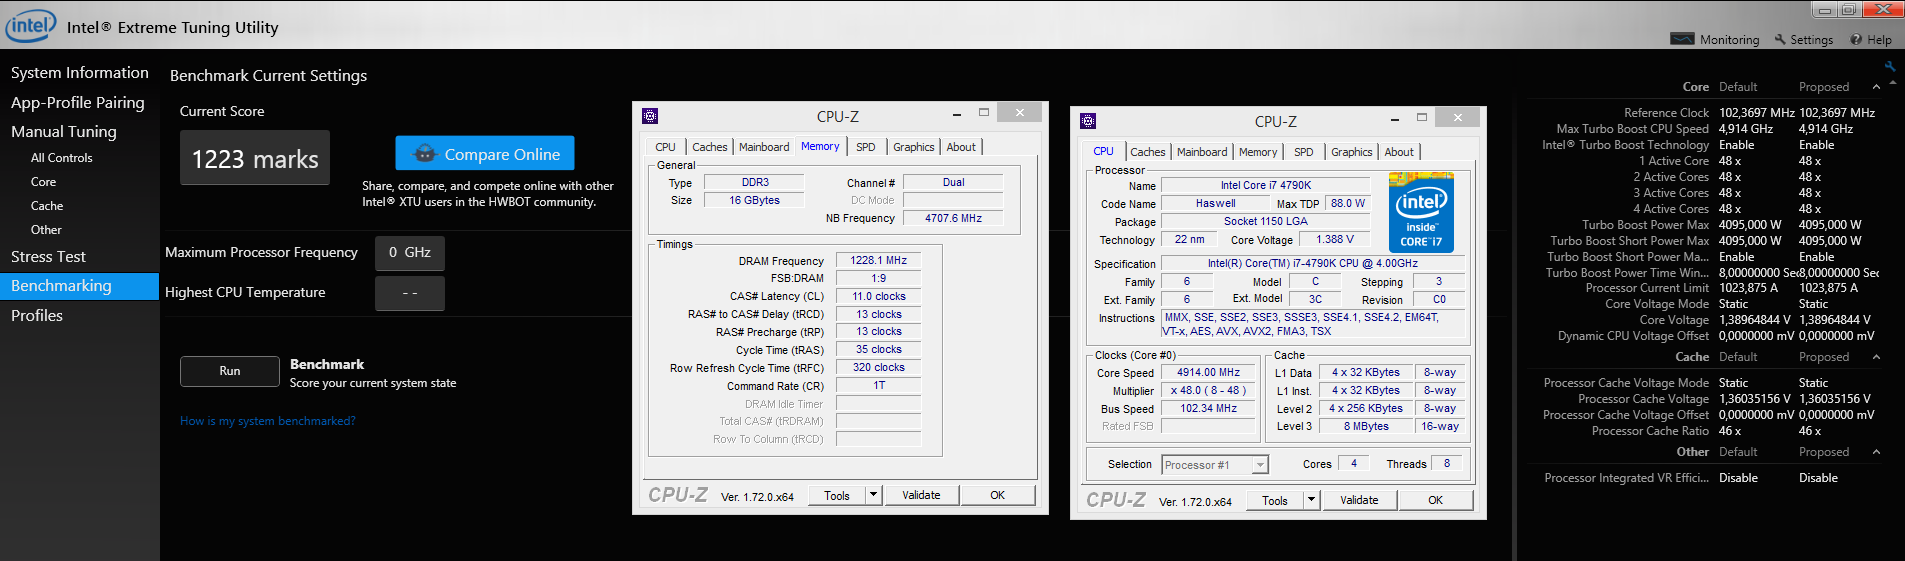The image size is (1905, 561).
Task: Open System Information section
Action: [x=80, y=73]
